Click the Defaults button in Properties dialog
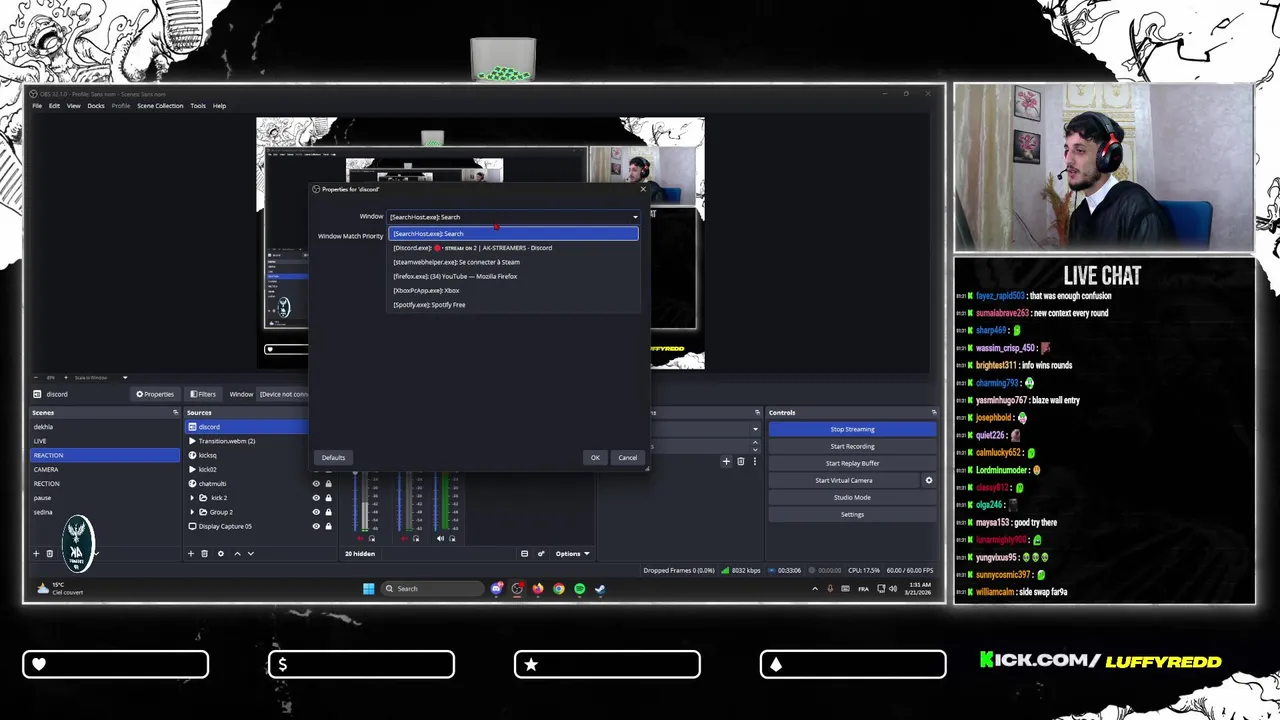The image size is (1280, 720). (333, 457)
